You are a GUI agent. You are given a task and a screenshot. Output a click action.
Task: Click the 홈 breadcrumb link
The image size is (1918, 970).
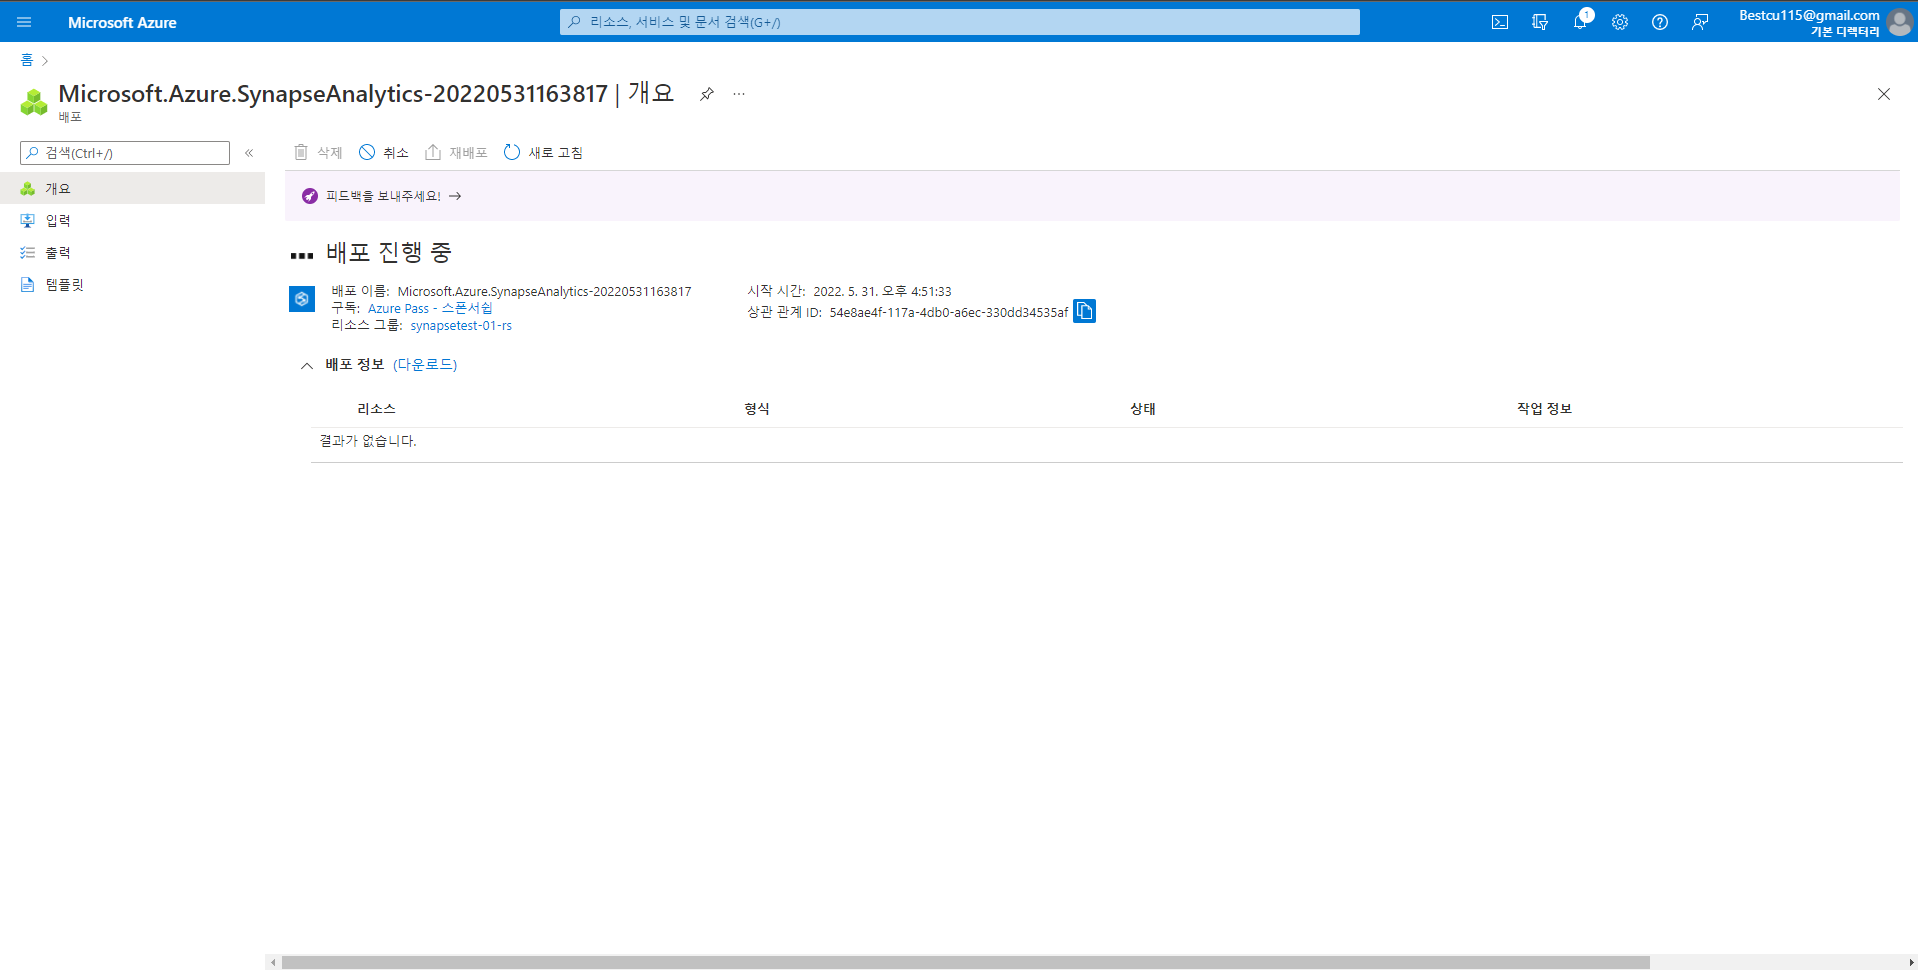[x=26, y=60]
